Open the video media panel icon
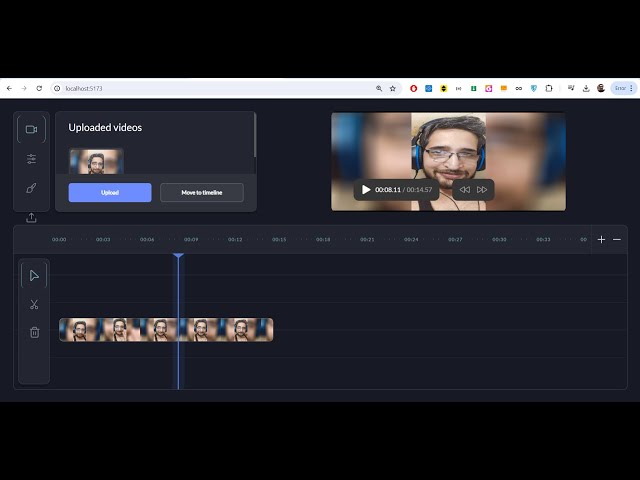 tap(31, 129)
